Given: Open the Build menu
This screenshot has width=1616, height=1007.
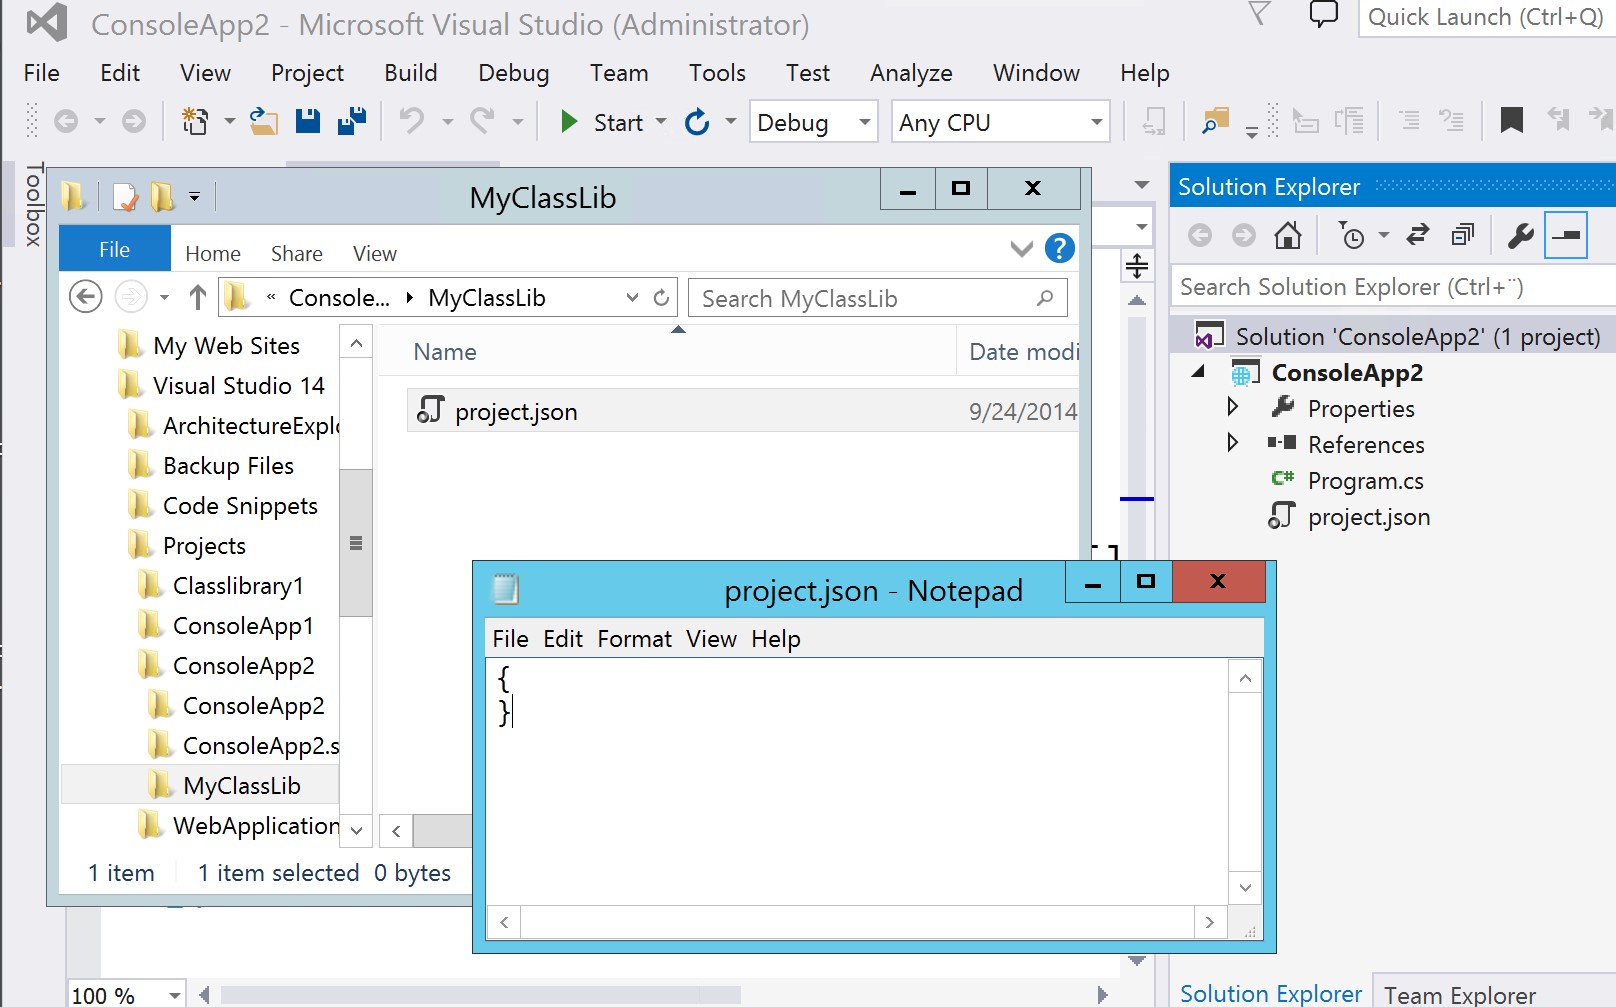Looking at the screenshot, I should point(411,73).
